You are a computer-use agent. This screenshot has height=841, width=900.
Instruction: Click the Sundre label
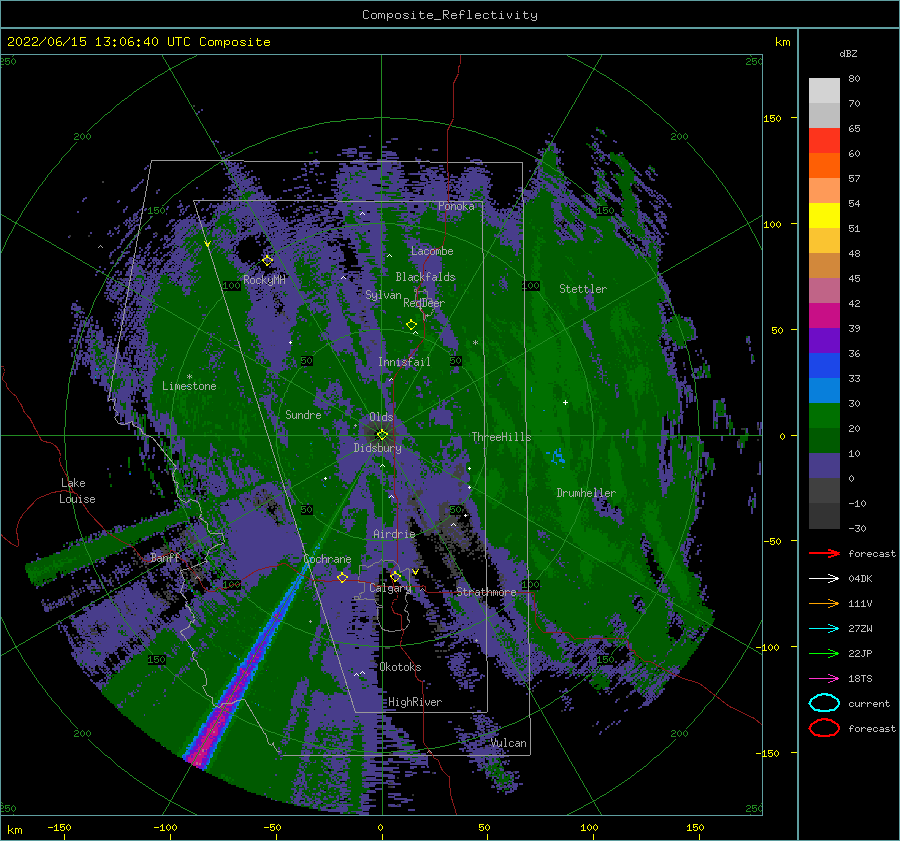pos(303,415)
